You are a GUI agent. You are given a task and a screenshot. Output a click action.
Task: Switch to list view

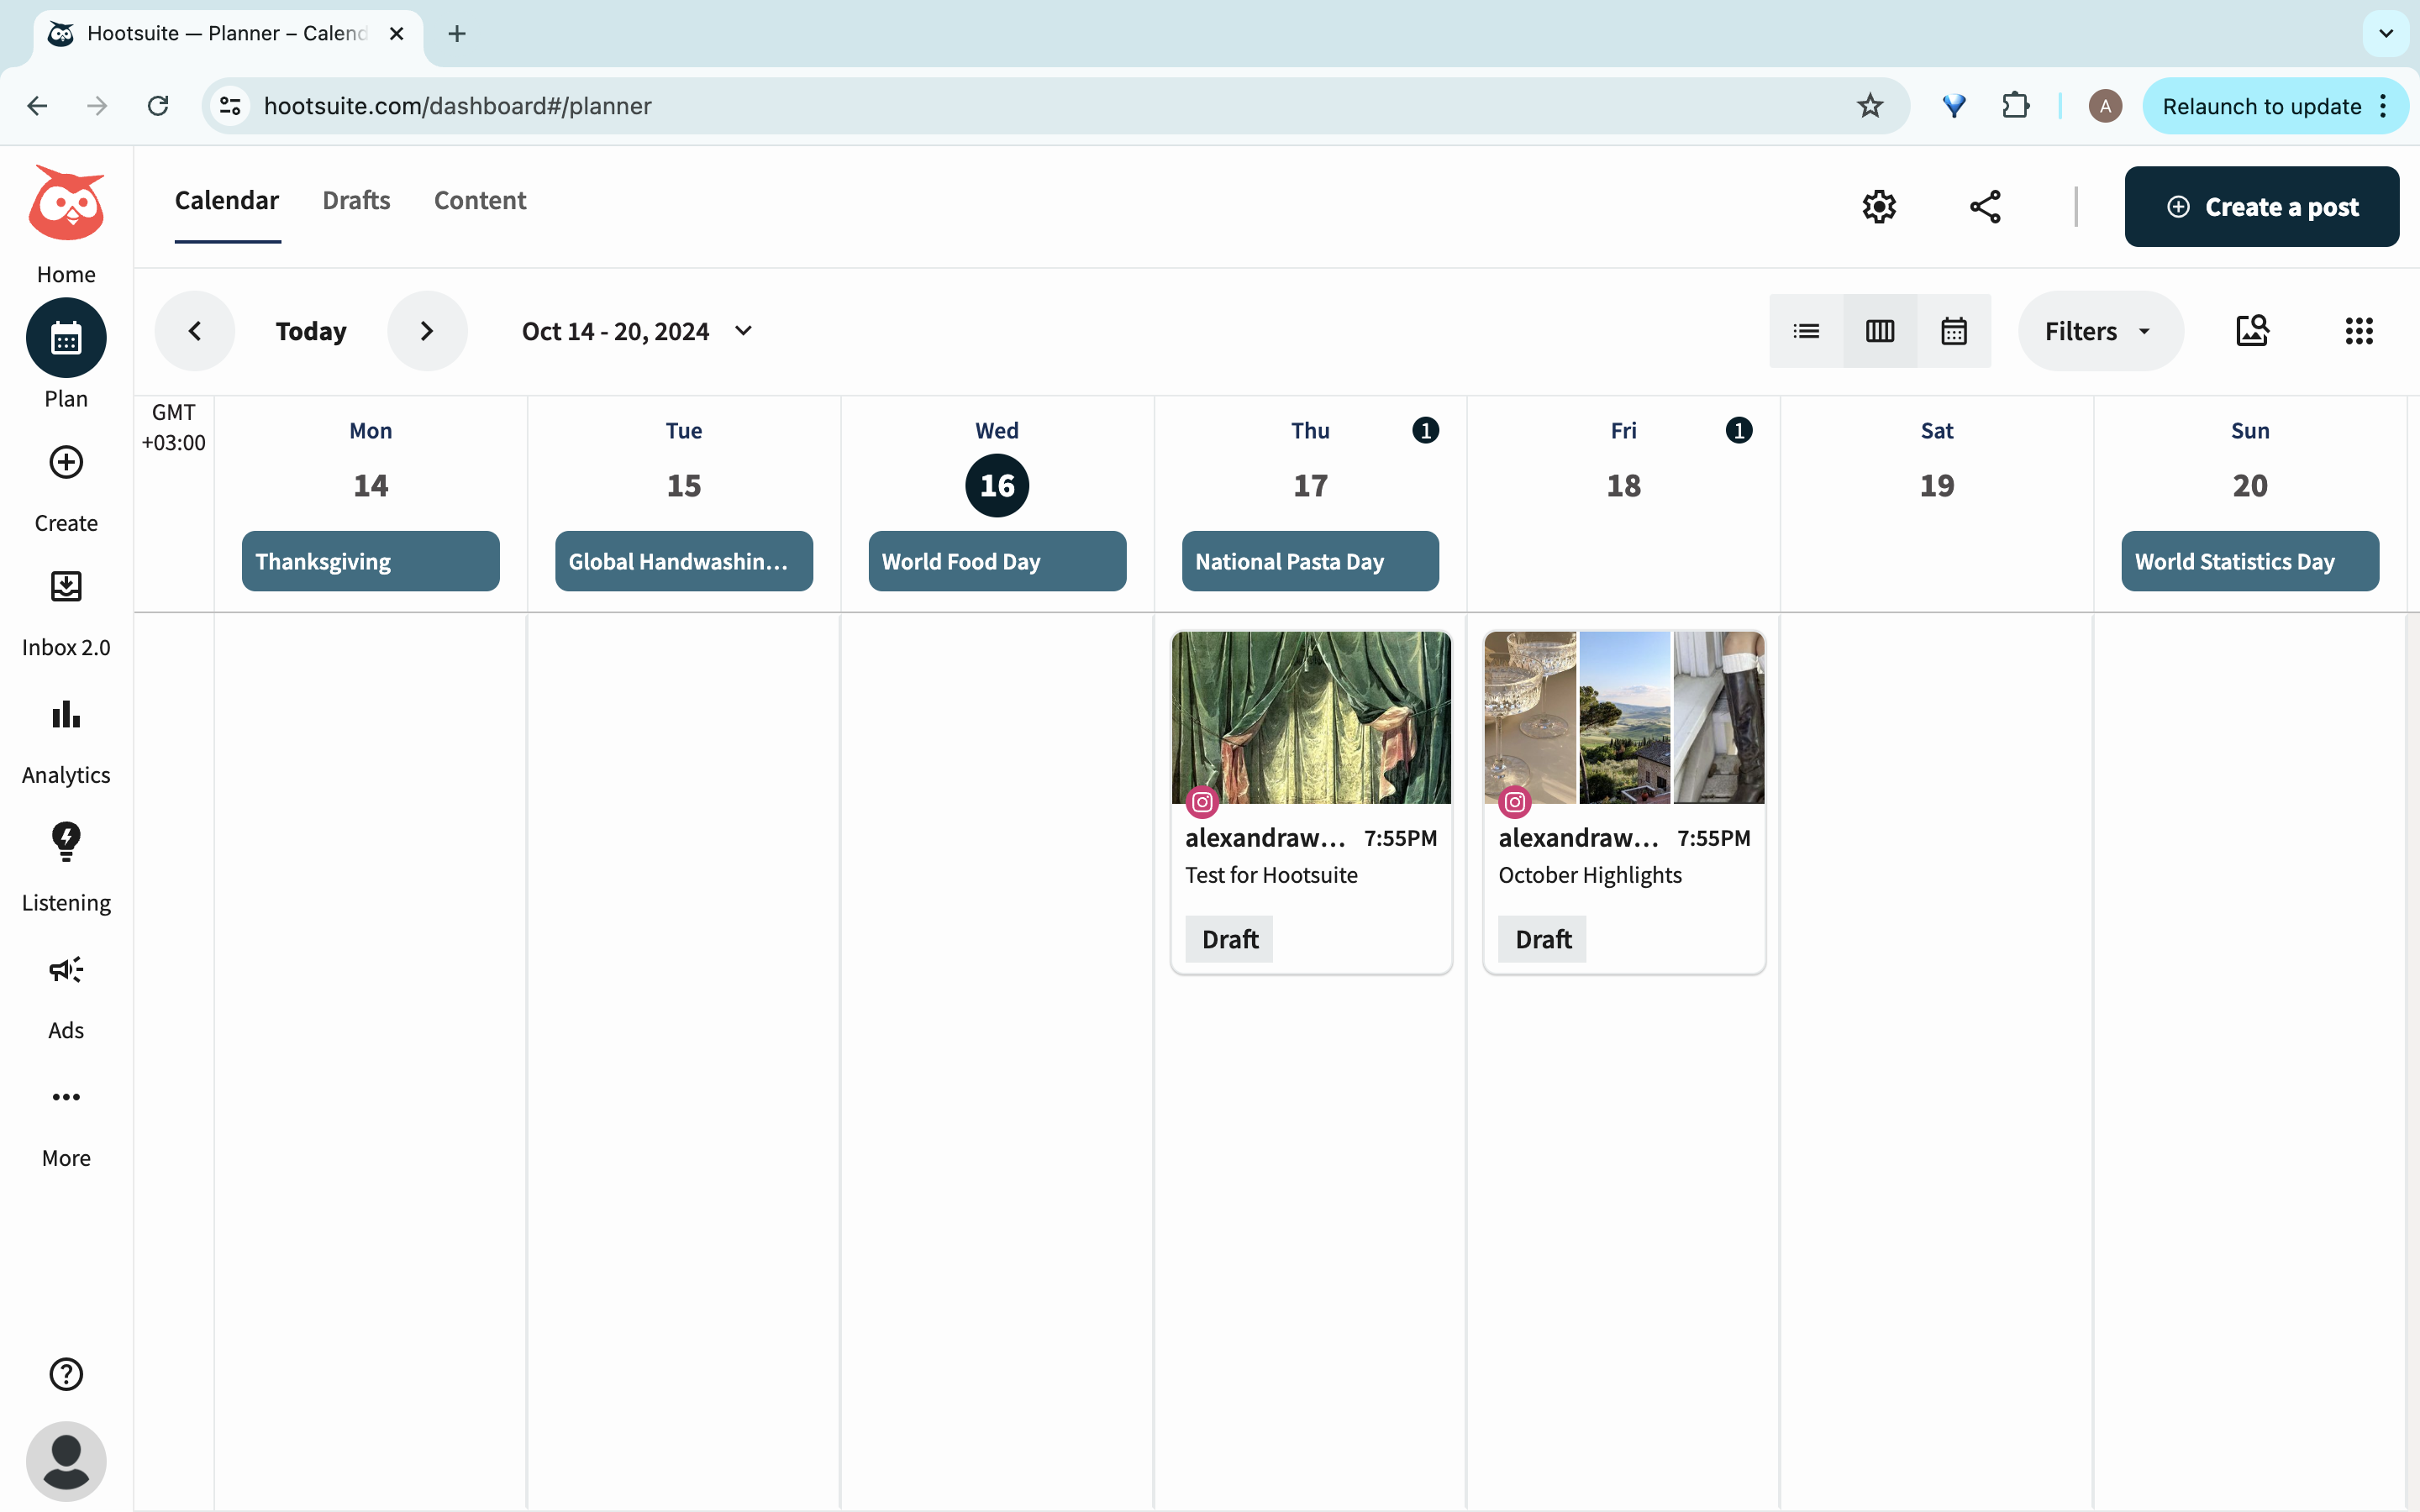tap(1806, 331)
